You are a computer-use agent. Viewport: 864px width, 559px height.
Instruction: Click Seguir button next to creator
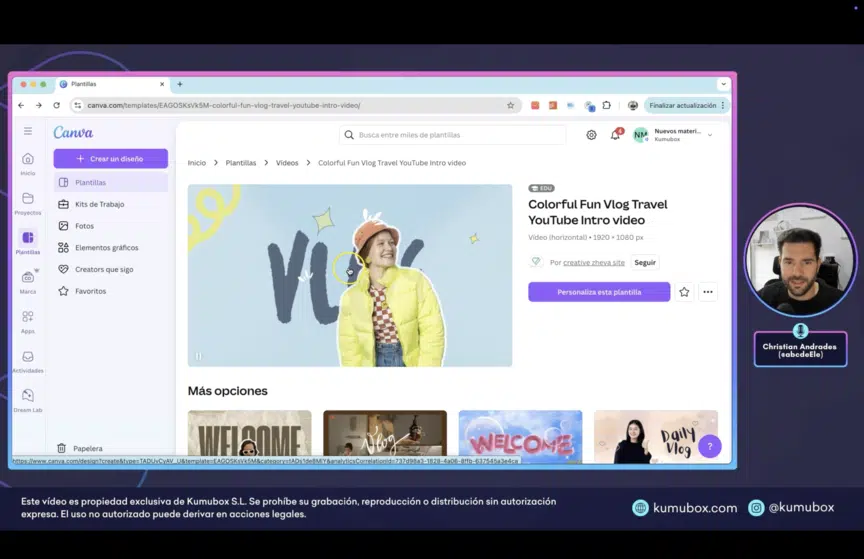coord(645,262)
